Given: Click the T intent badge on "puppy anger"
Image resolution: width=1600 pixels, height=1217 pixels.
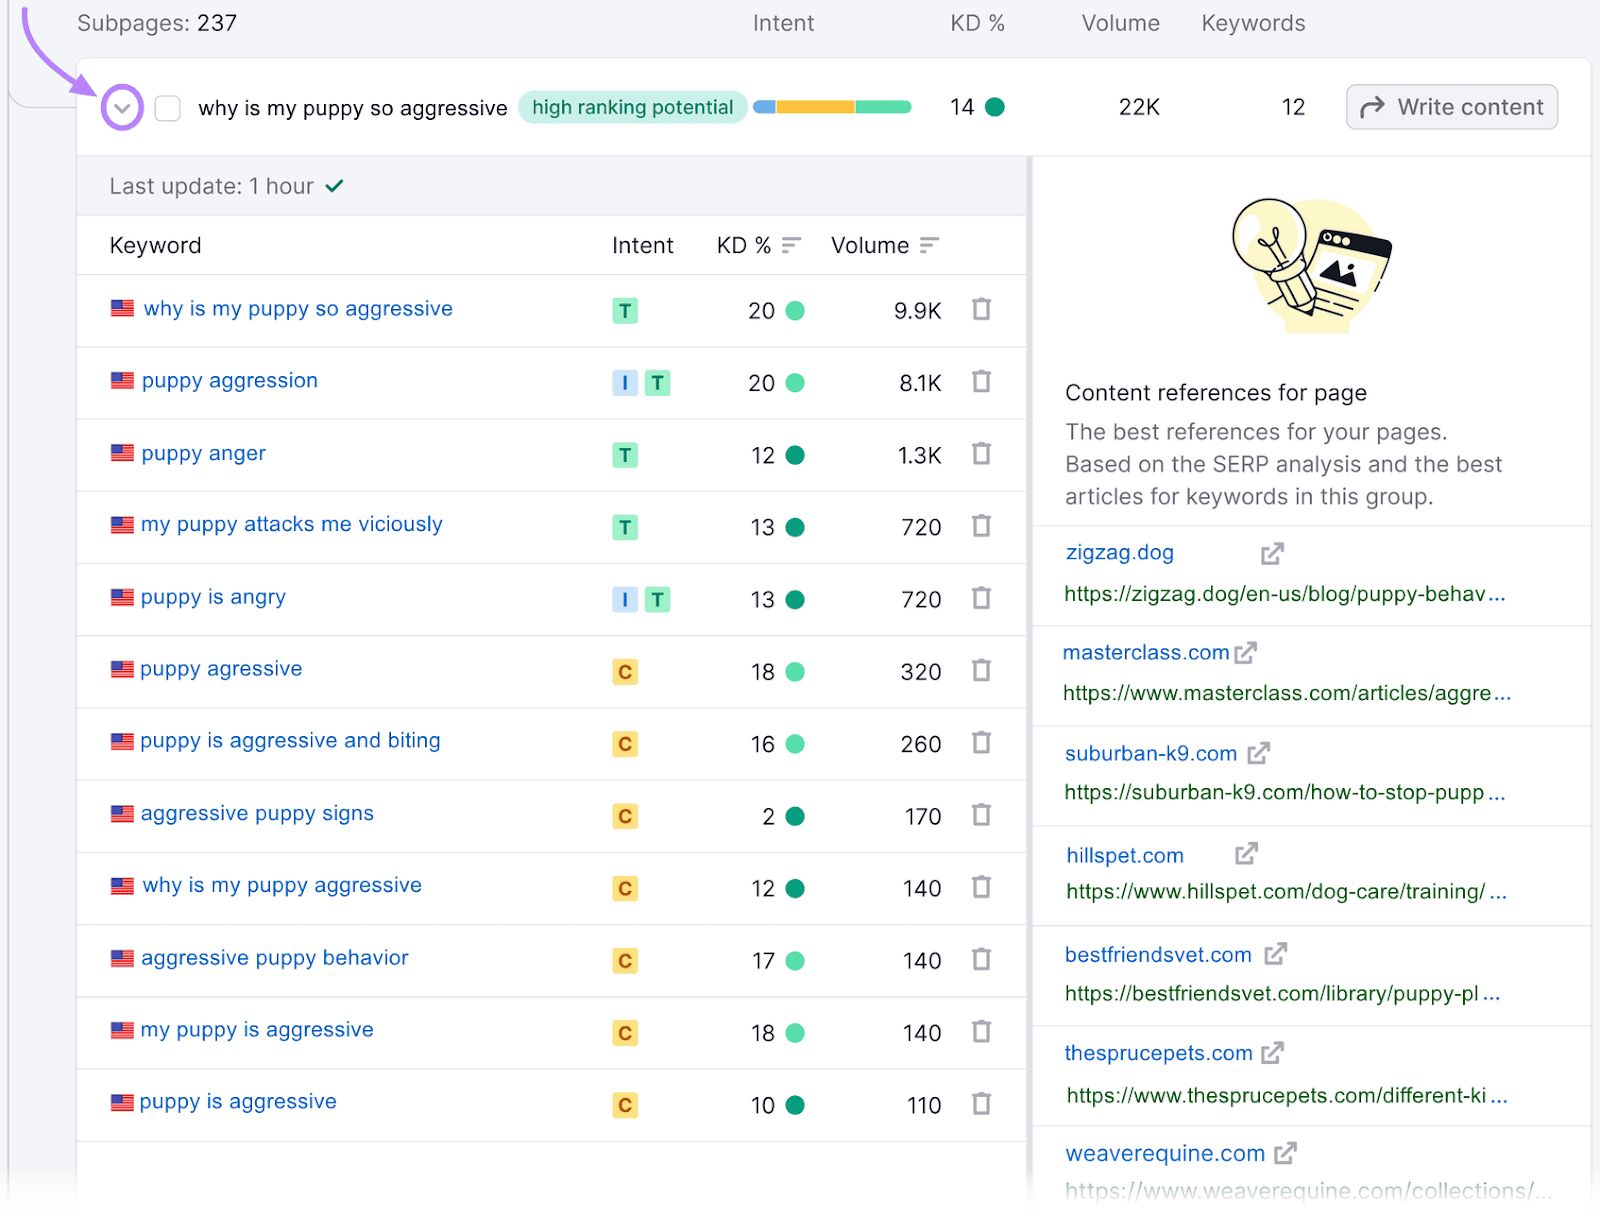Looking at the screenshot, I should (x=625, y=454).
